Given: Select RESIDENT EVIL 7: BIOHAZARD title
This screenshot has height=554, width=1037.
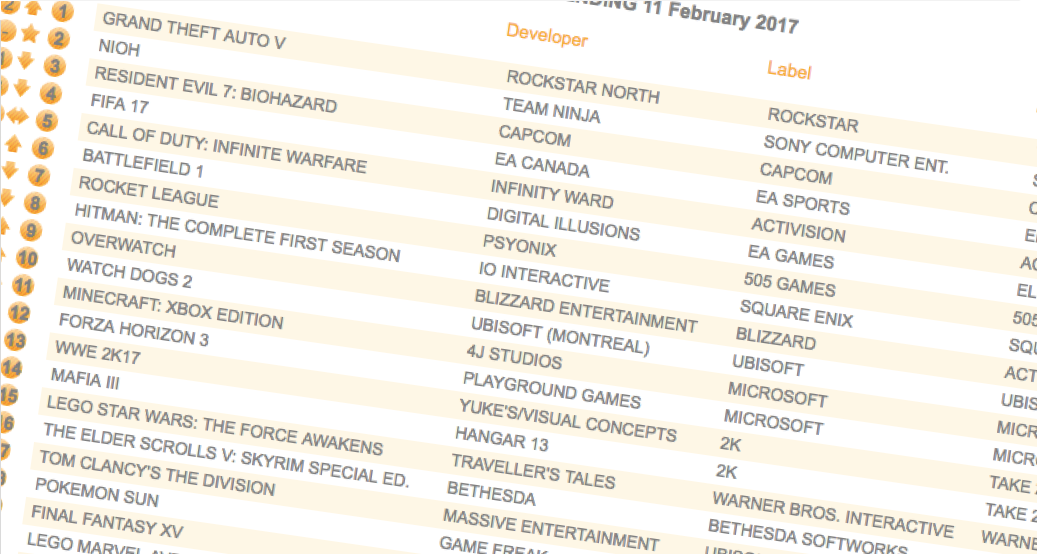Looking at the screenshot, I should click(216, 90).
